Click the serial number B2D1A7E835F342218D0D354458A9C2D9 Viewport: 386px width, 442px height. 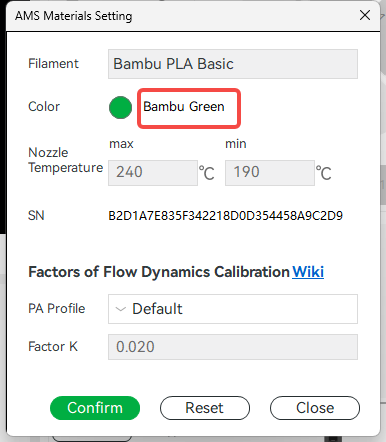click(226, 216)
